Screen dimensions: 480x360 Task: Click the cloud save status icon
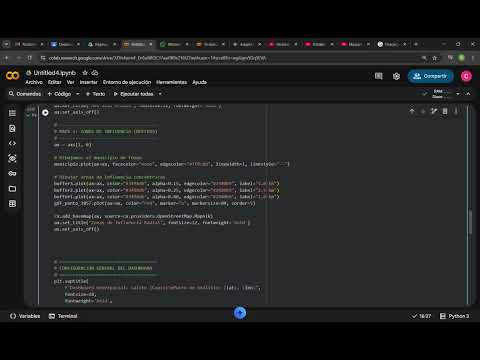[95, 73]
